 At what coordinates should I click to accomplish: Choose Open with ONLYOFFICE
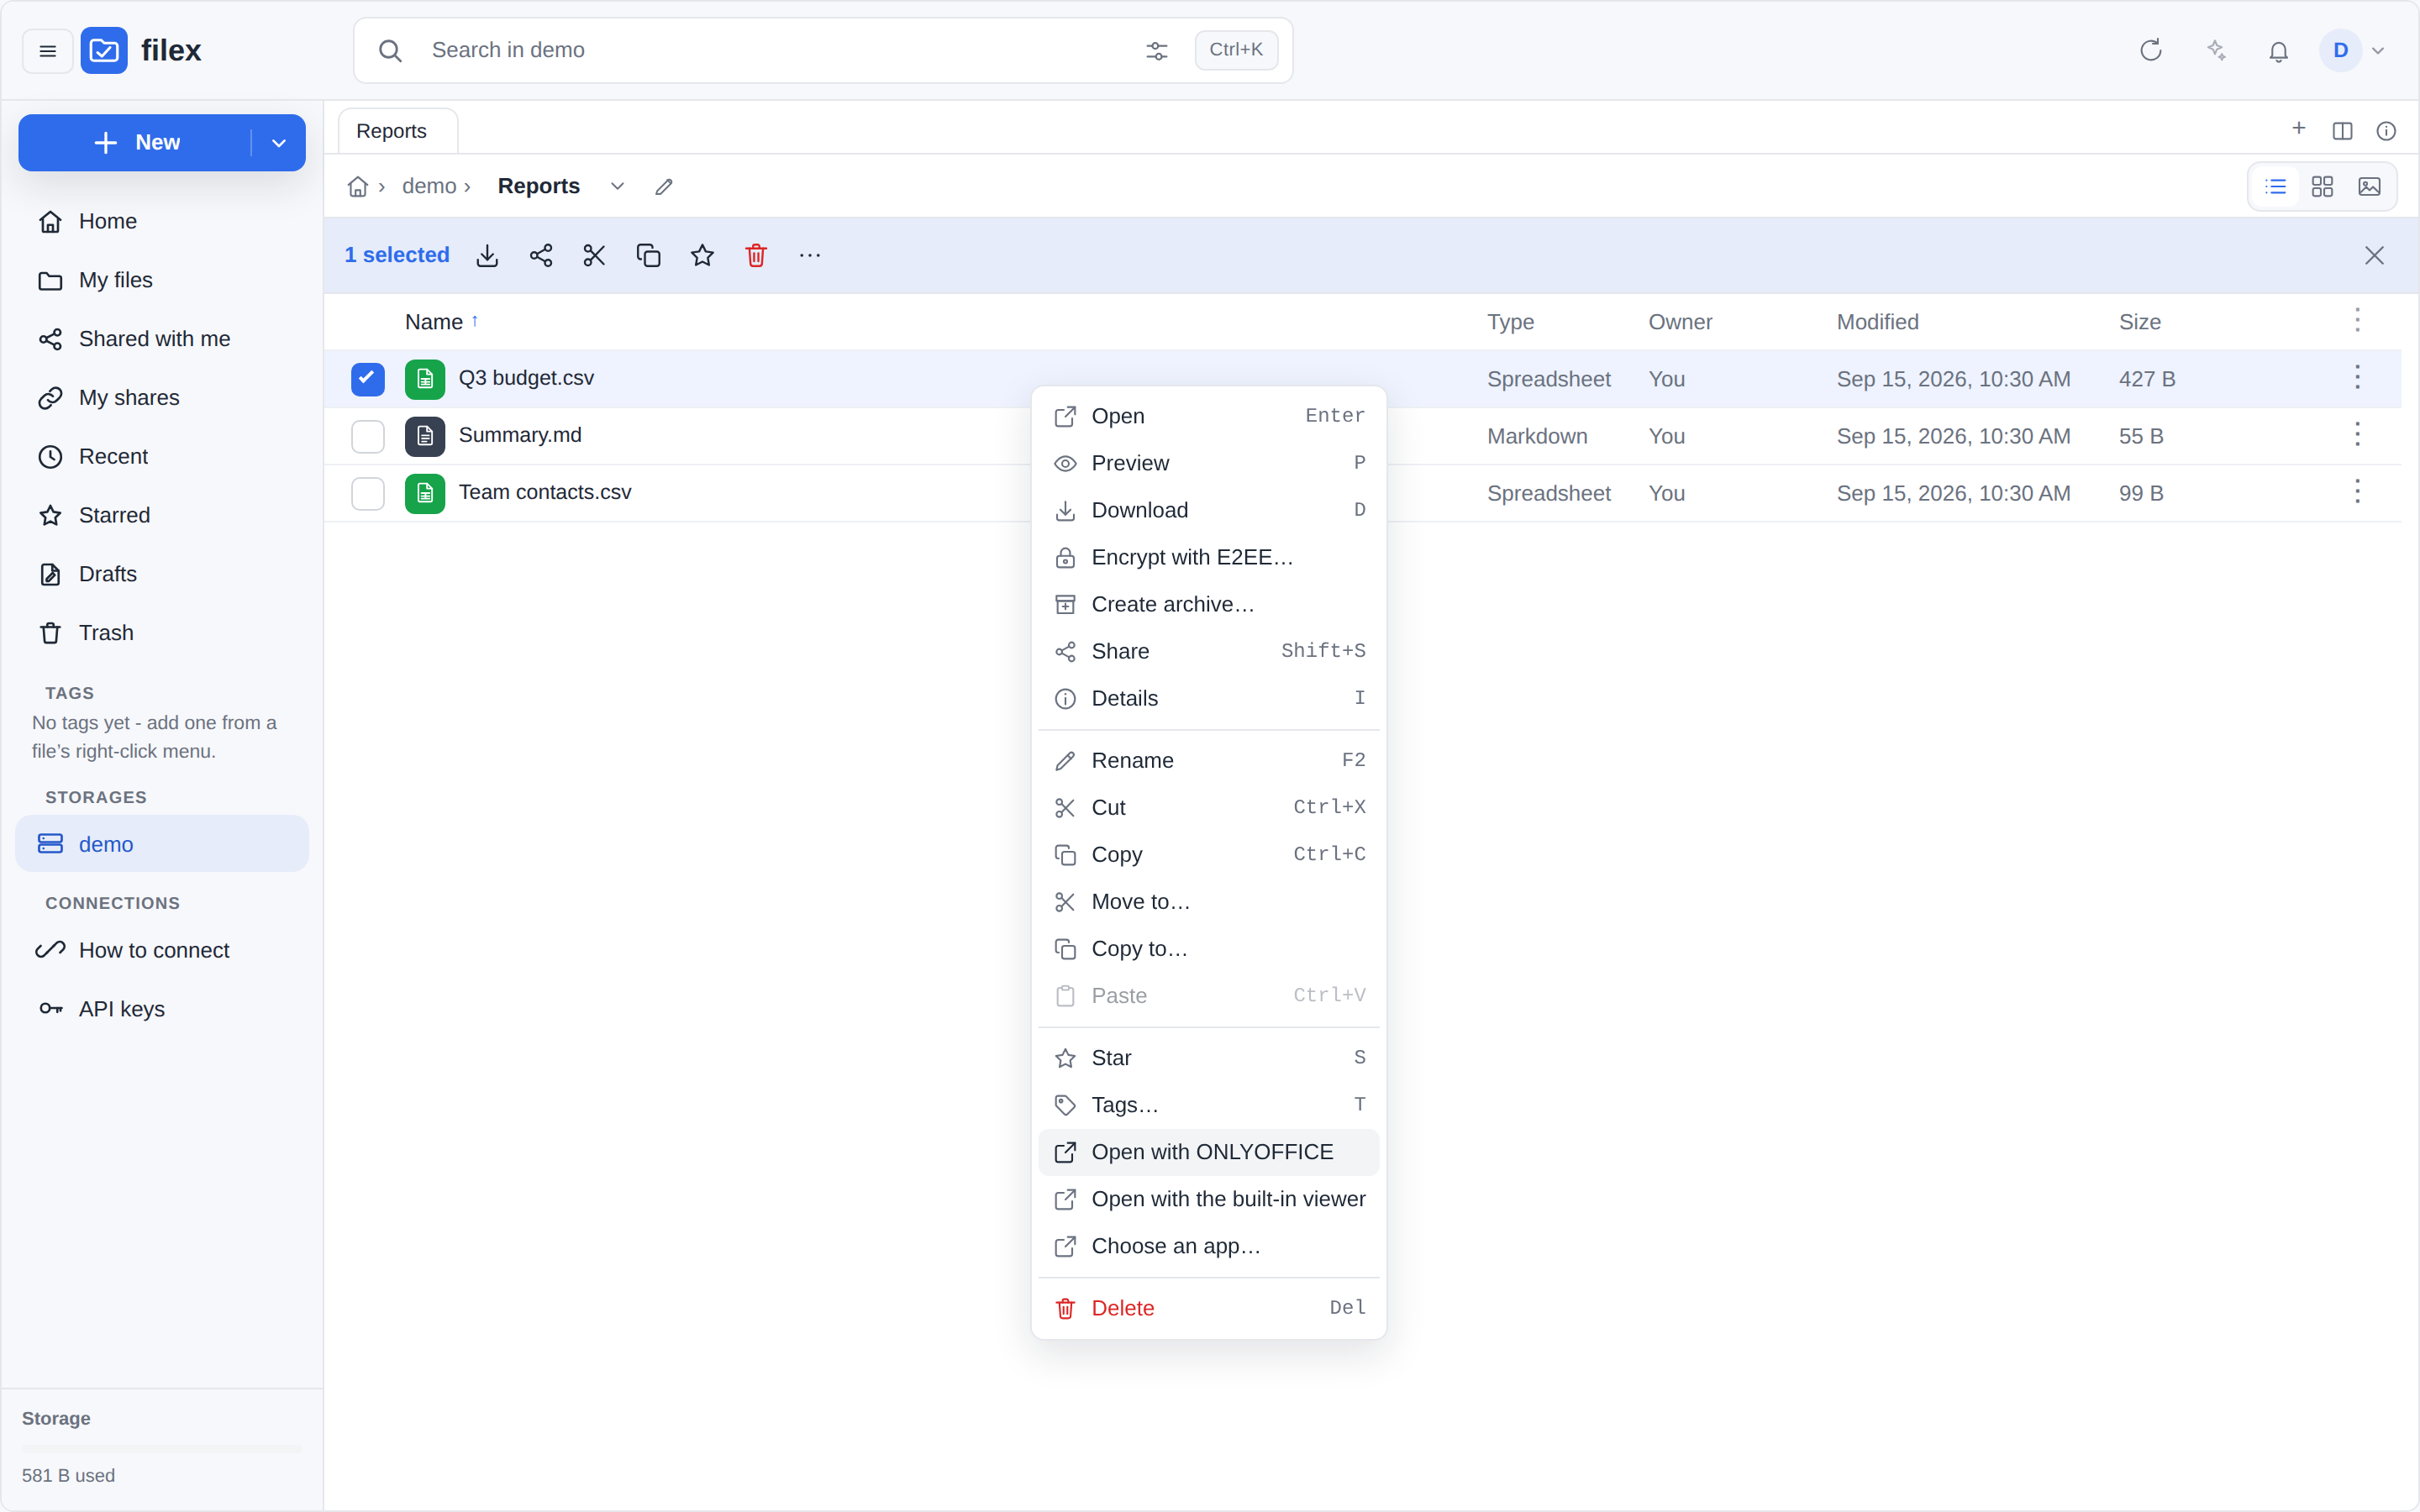point(1209,1152)
